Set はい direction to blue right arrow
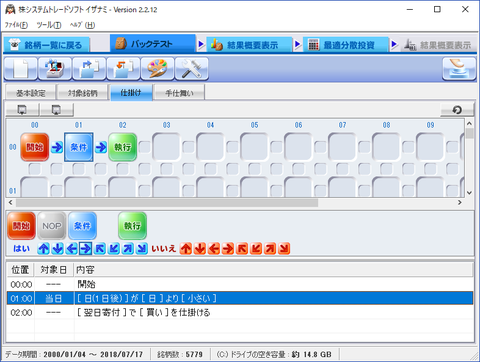Viewport: 480px width, 362px height. tap(86, 249)
